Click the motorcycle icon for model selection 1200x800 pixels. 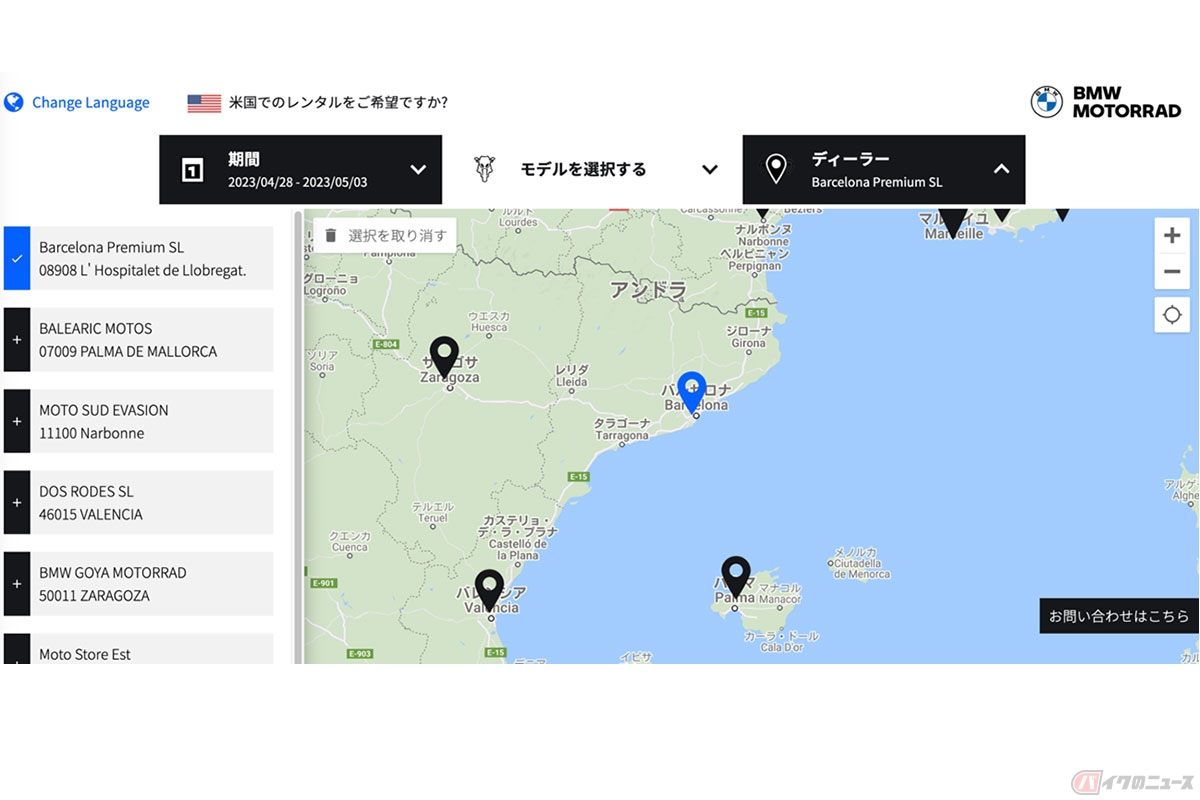[x=485, y=169]
